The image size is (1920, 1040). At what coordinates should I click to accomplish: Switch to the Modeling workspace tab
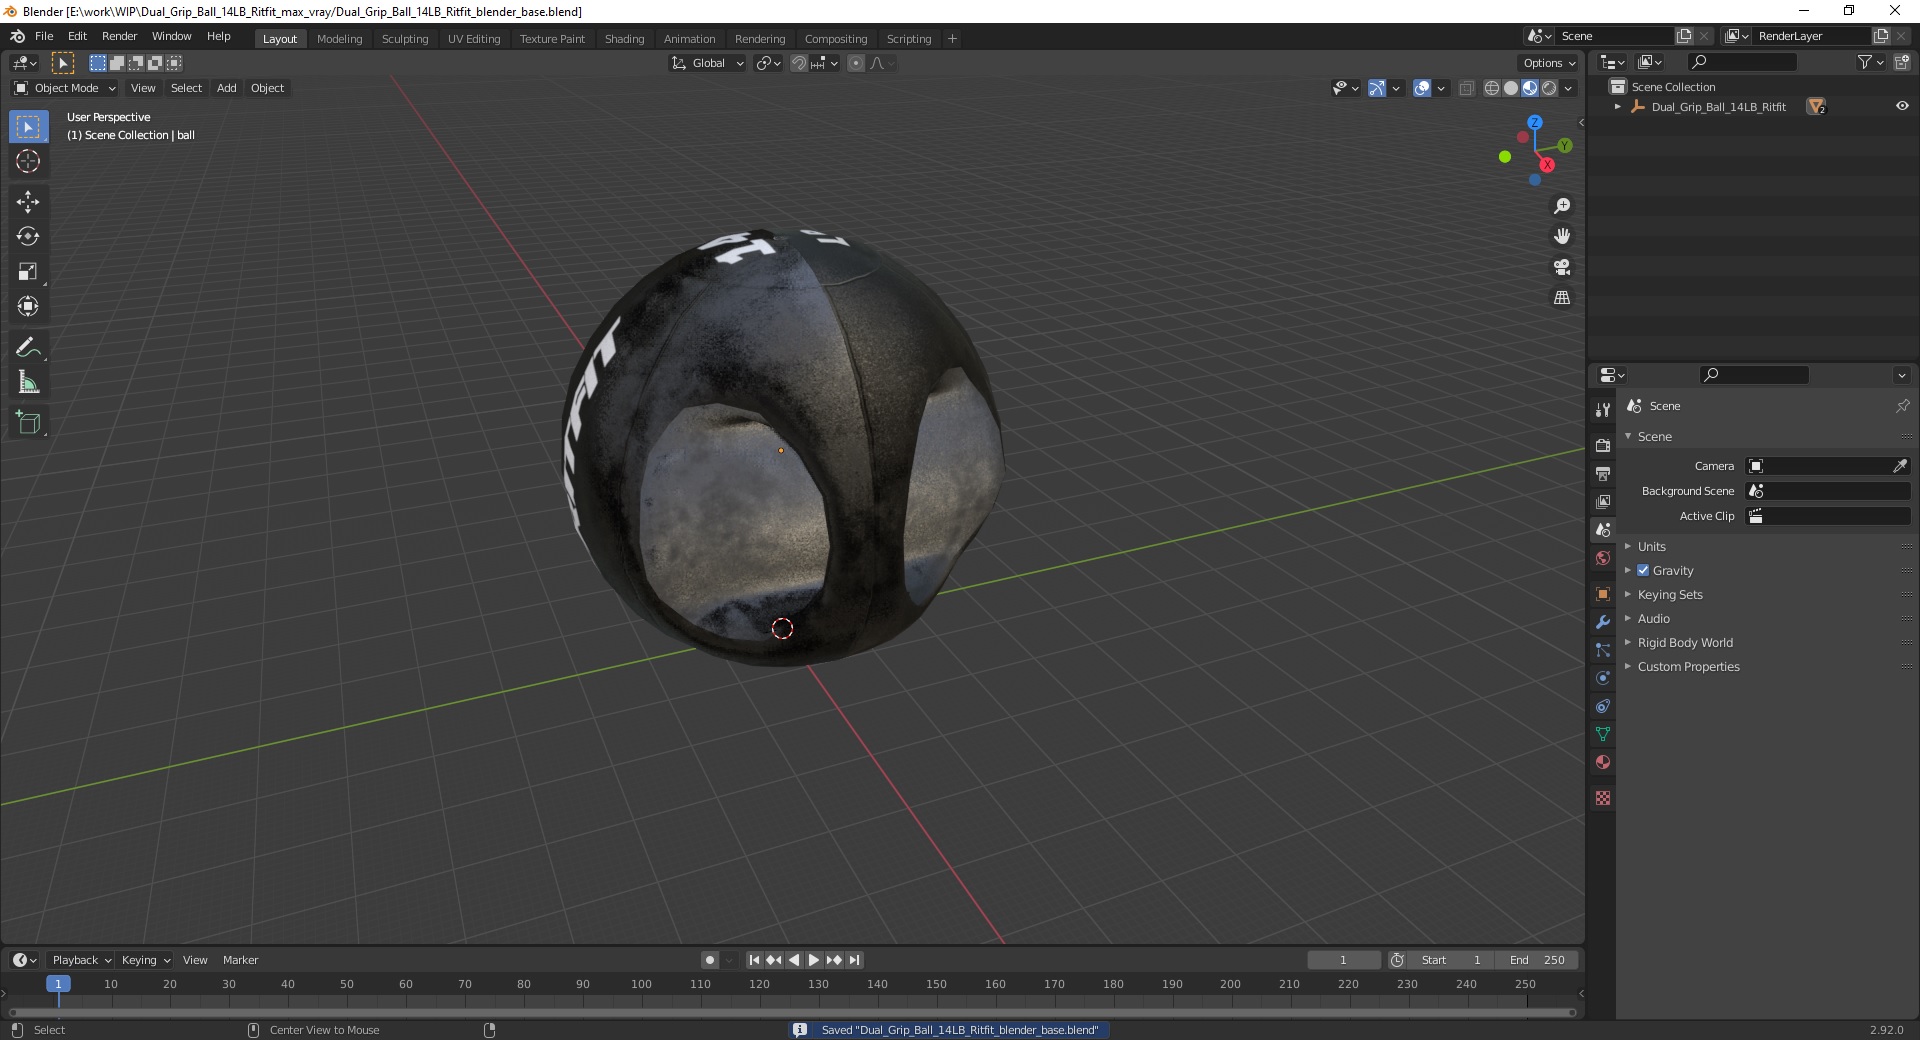339,39
